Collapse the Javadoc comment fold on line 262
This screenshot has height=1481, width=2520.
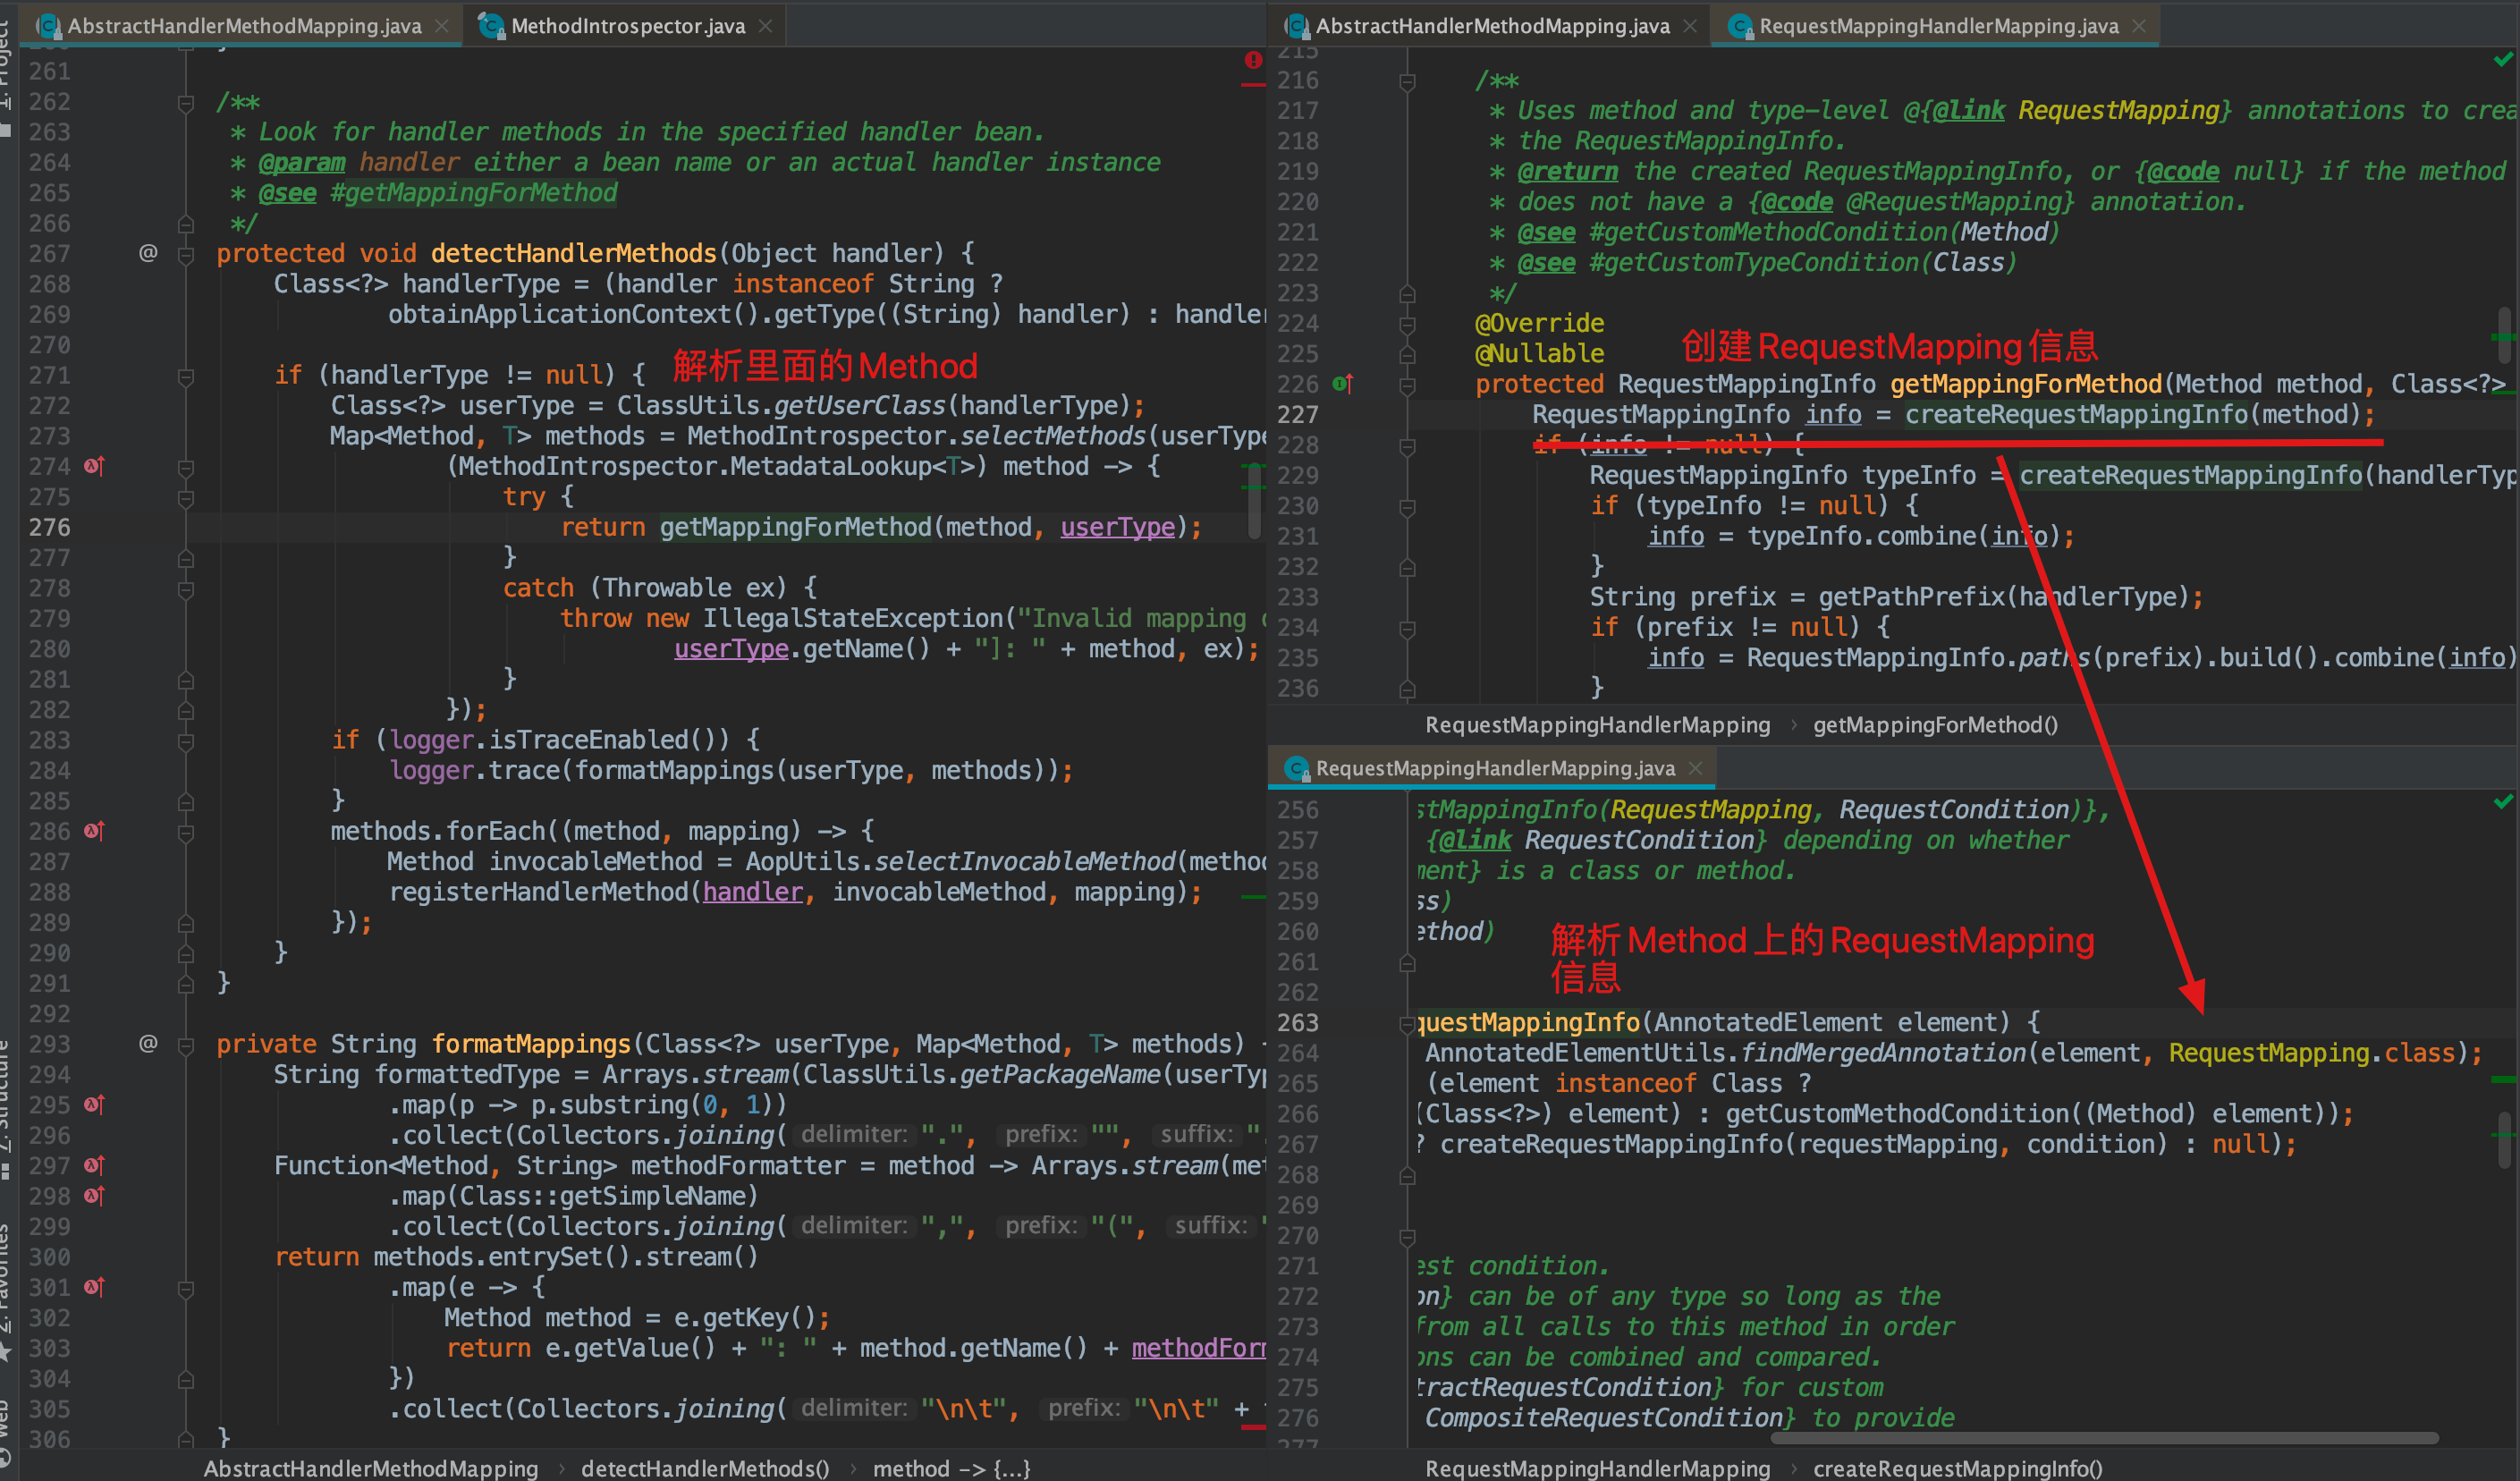[x=186, y=103]
